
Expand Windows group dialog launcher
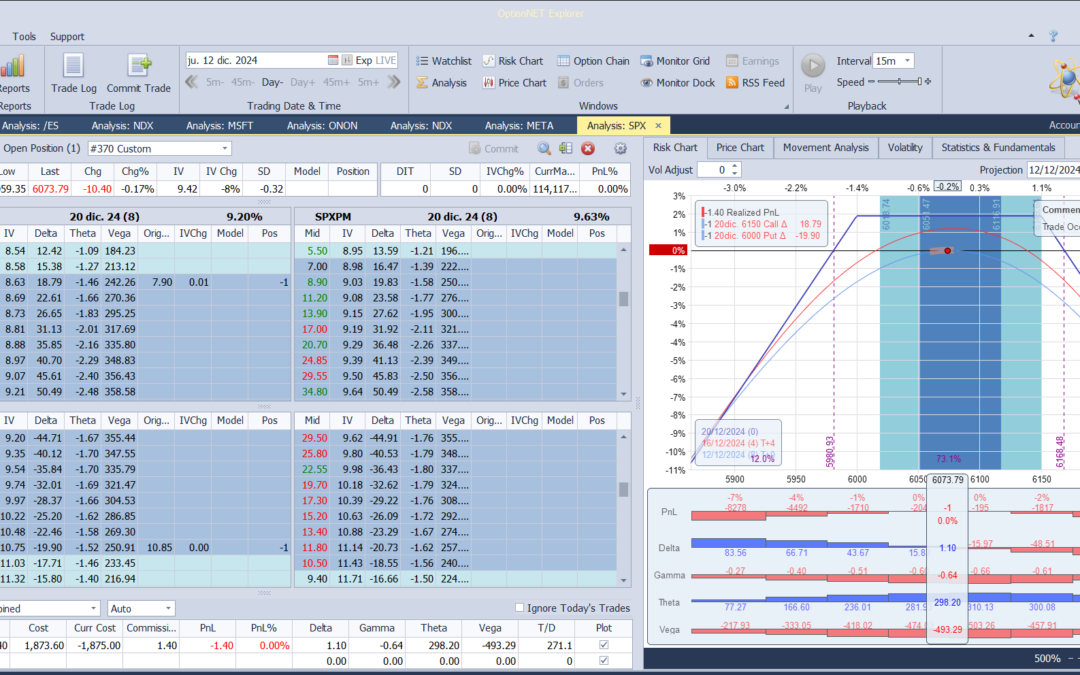pyautogui.click(x=786, y=107)
